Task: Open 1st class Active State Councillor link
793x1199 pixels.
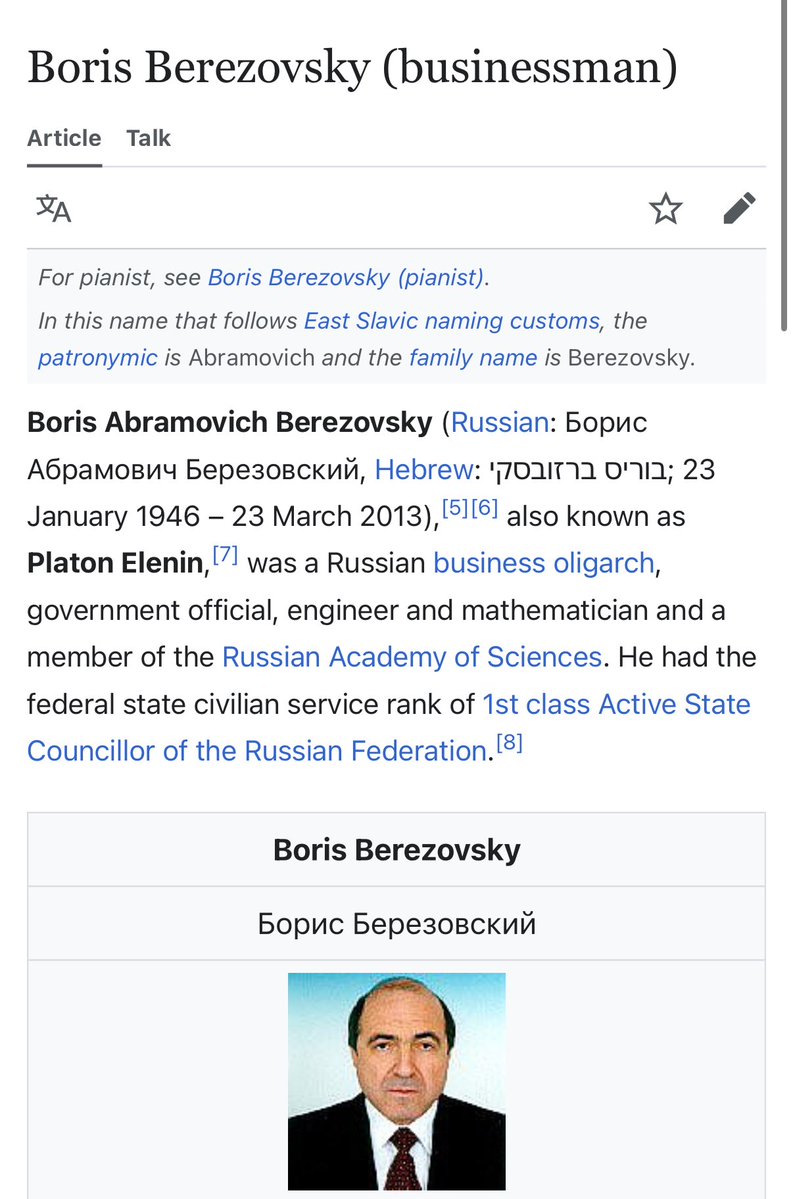Action: [x=616, y=704]
